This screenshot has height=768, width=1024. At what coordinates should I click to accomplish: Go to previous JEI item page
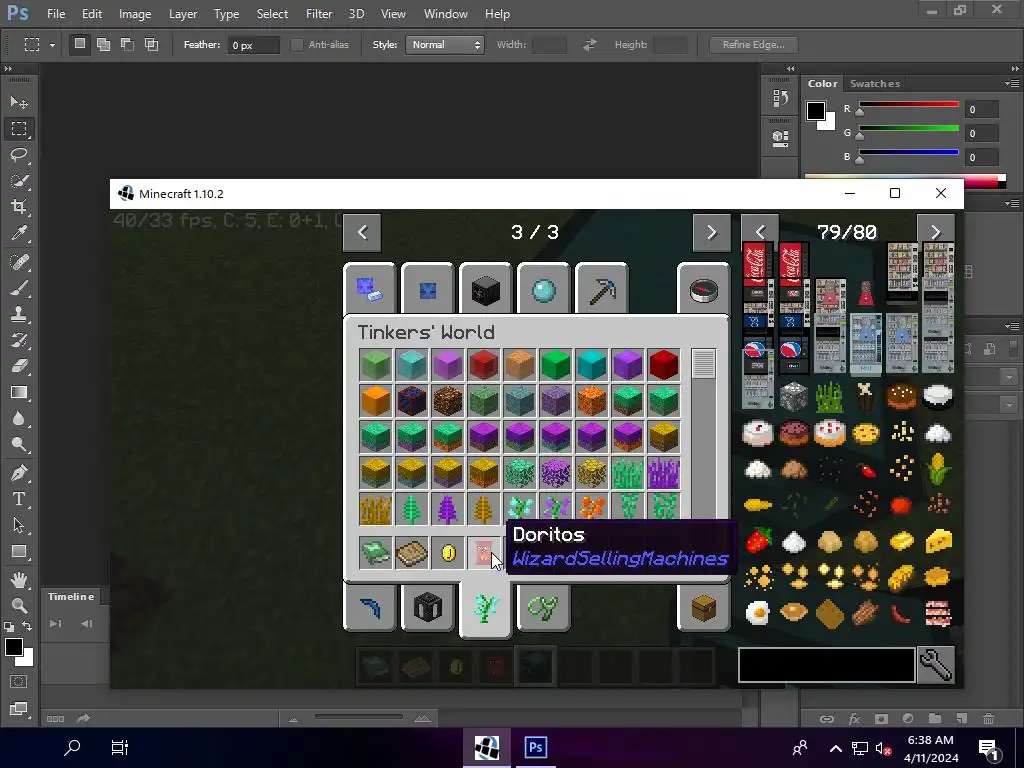click(760, 232)
